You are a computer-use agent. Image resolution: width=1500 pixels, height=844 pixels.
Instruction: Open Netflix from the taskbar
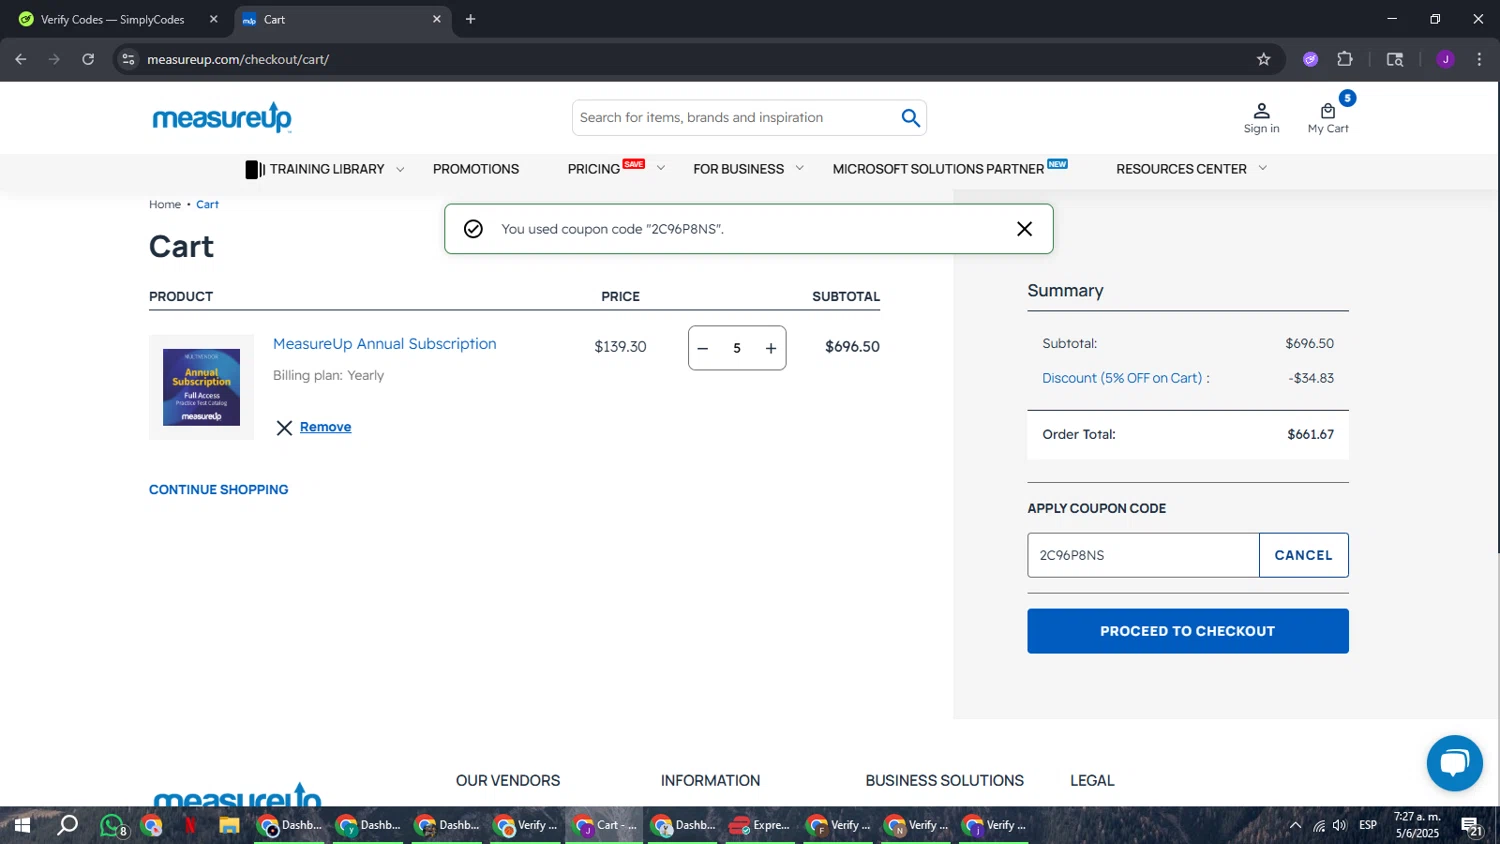pyautogui.click(x=190, y=826)
